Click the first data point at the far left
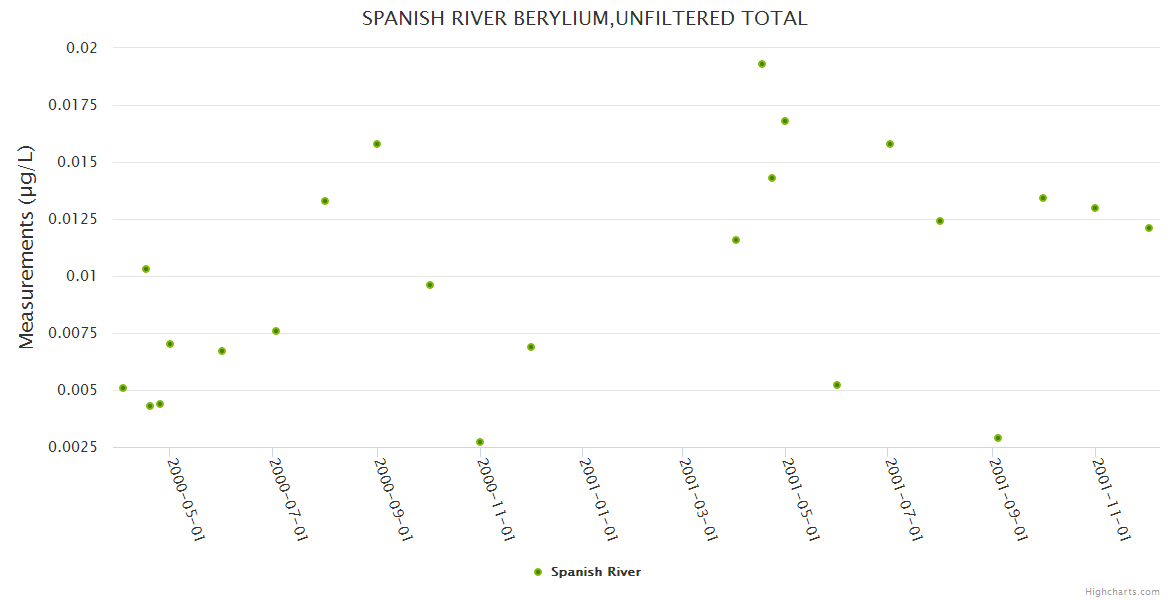The width and height of the screenshot is (1170, 600). (123, 388)
